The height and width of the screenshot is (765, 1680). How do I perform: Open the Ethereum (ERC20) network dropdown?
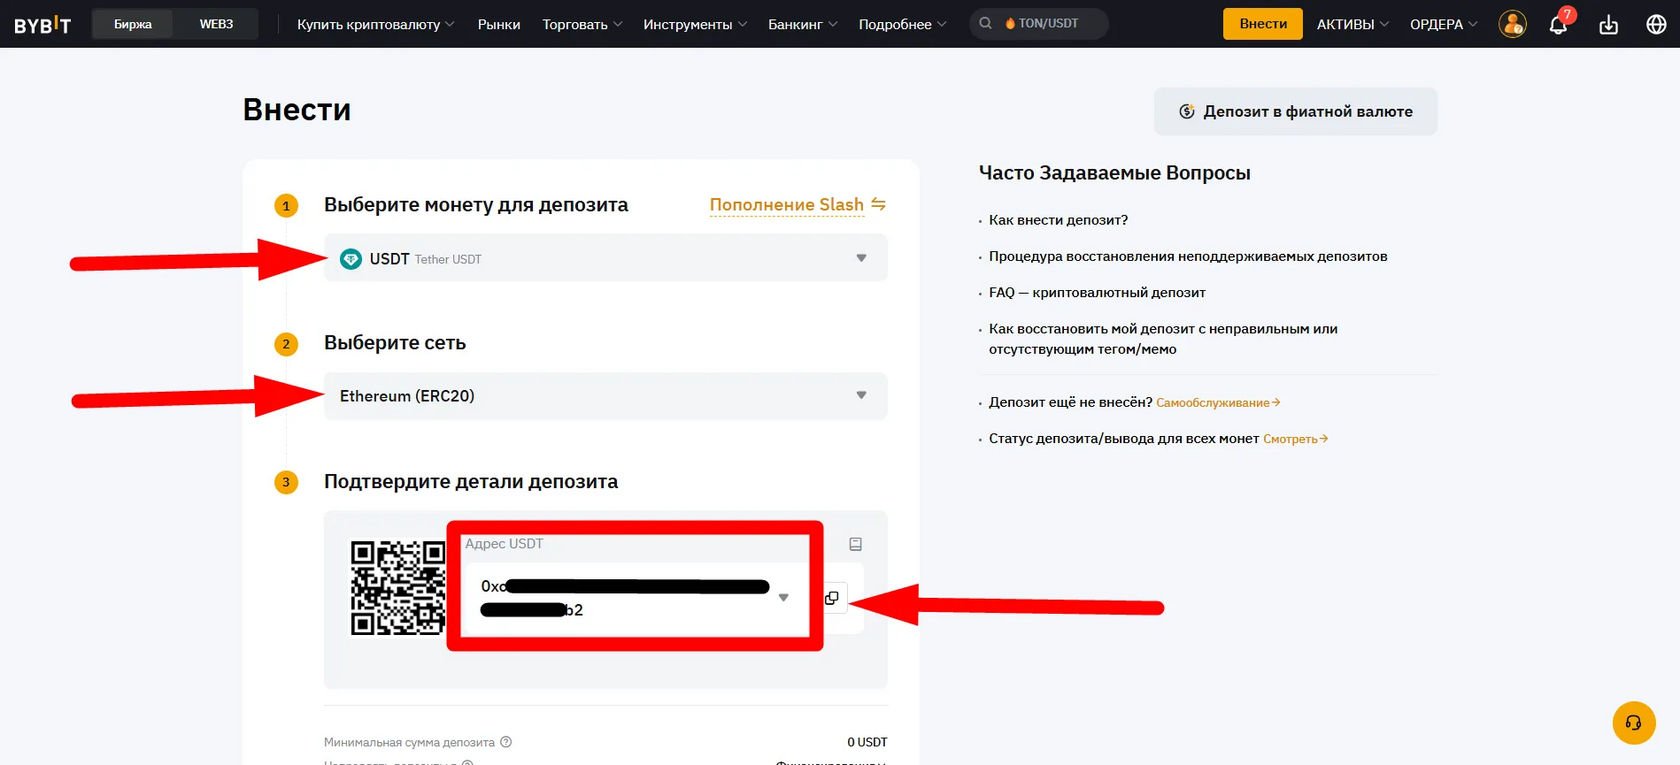[x=605, y=396]
